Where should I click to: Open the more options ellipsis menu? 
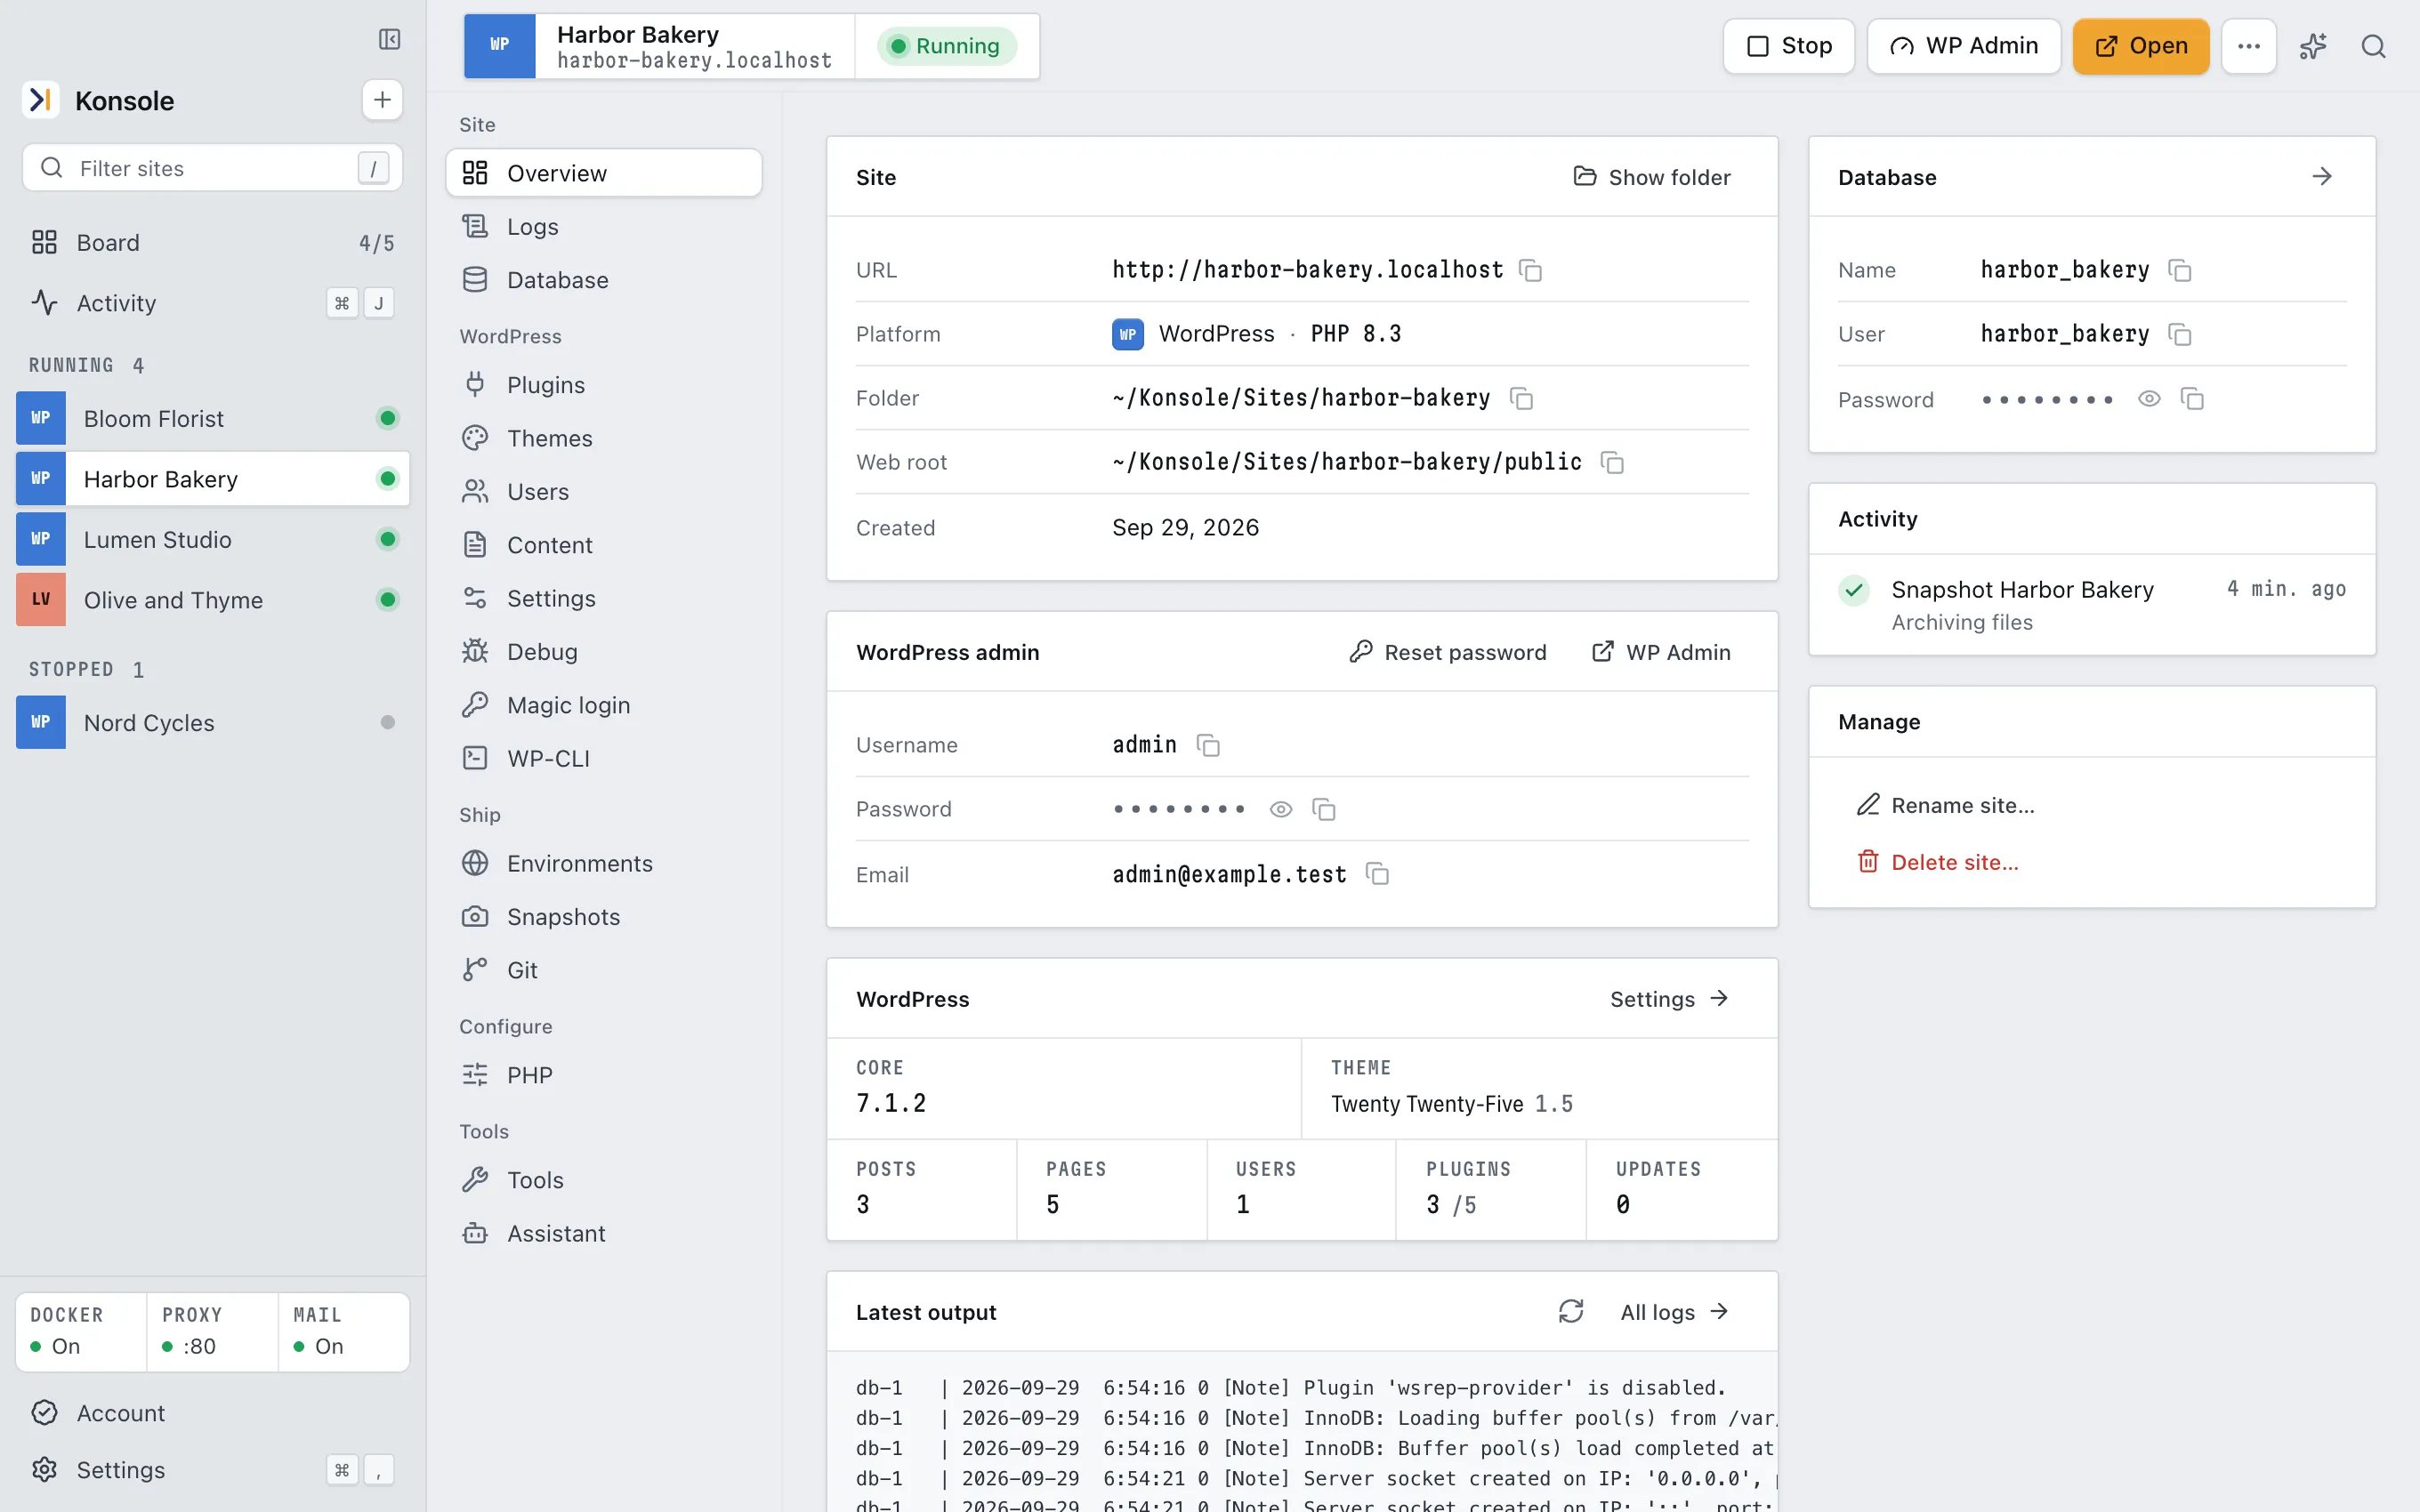[x=2249, y=46]
